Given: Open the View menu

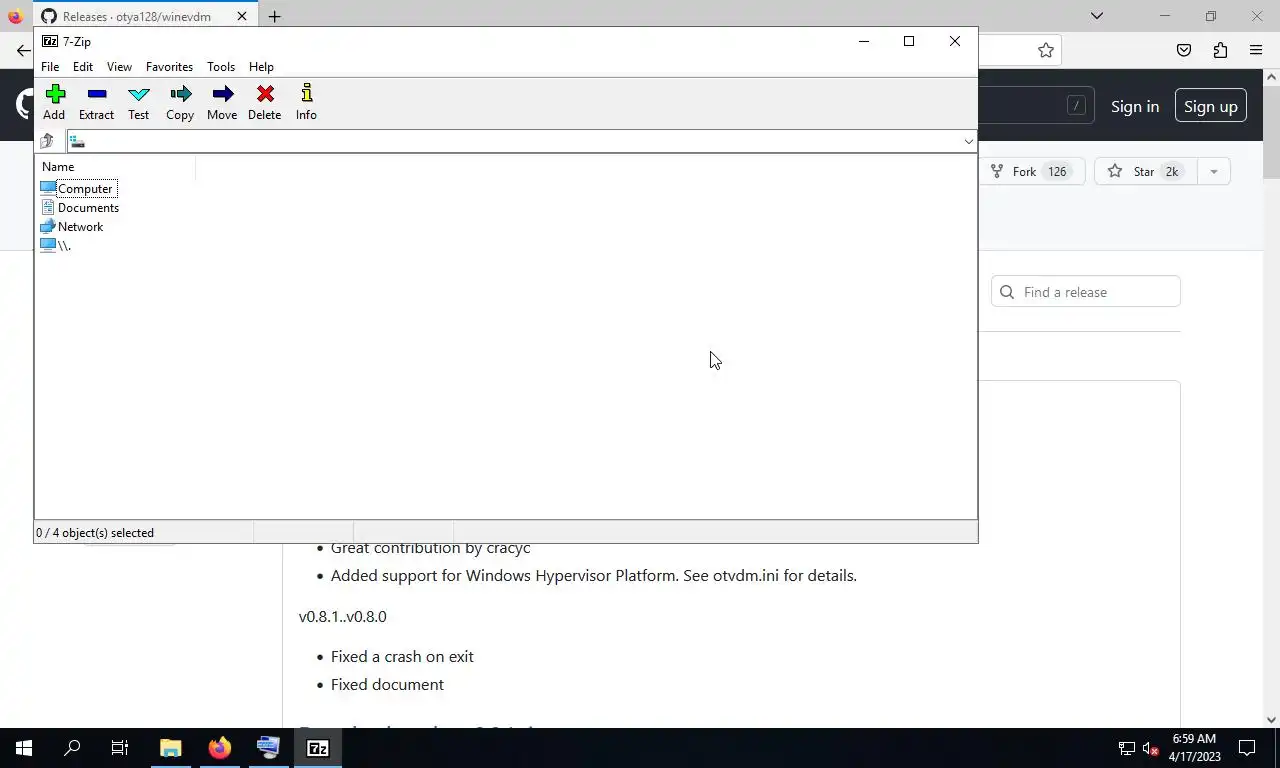Looking at the screenshot, I should [x=119, y=67].
